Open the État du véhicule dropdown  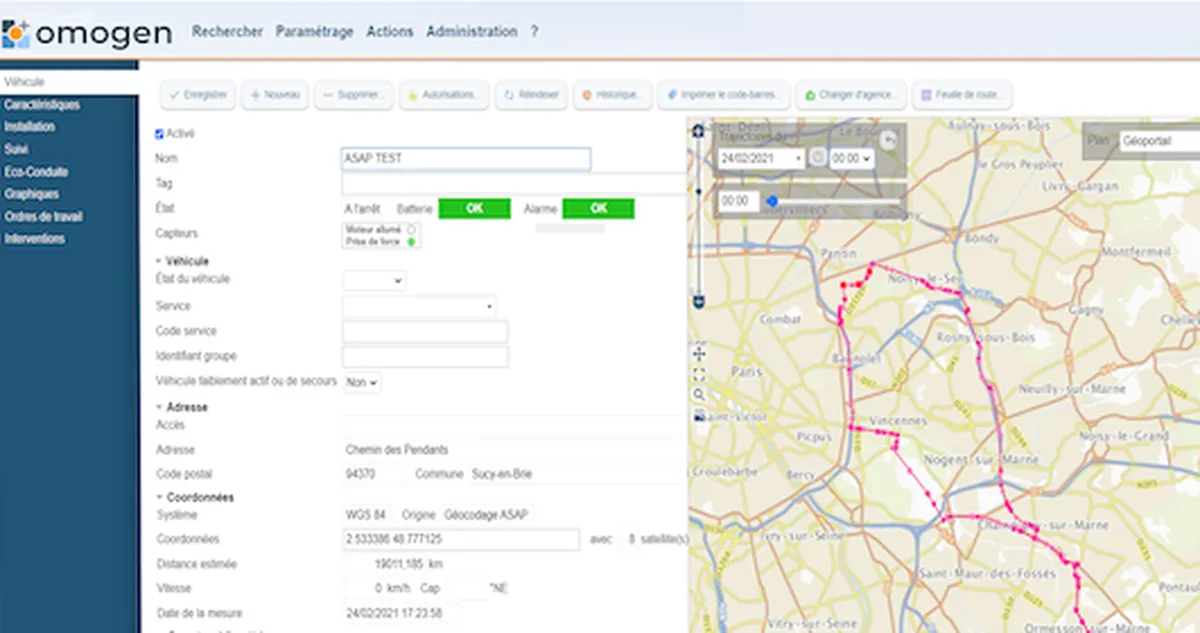(375, 281)
